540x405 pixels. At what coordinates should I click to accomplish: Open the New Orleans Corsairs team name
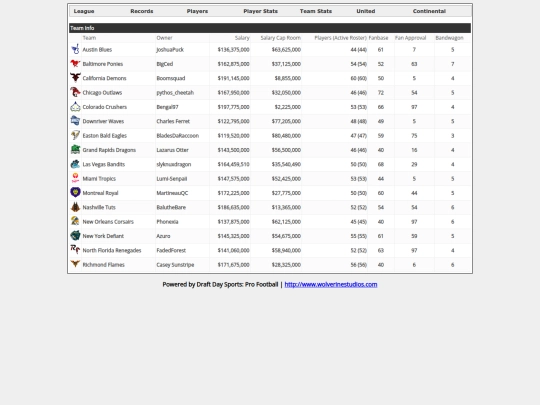pyautogui.click(x=108, y=222)
